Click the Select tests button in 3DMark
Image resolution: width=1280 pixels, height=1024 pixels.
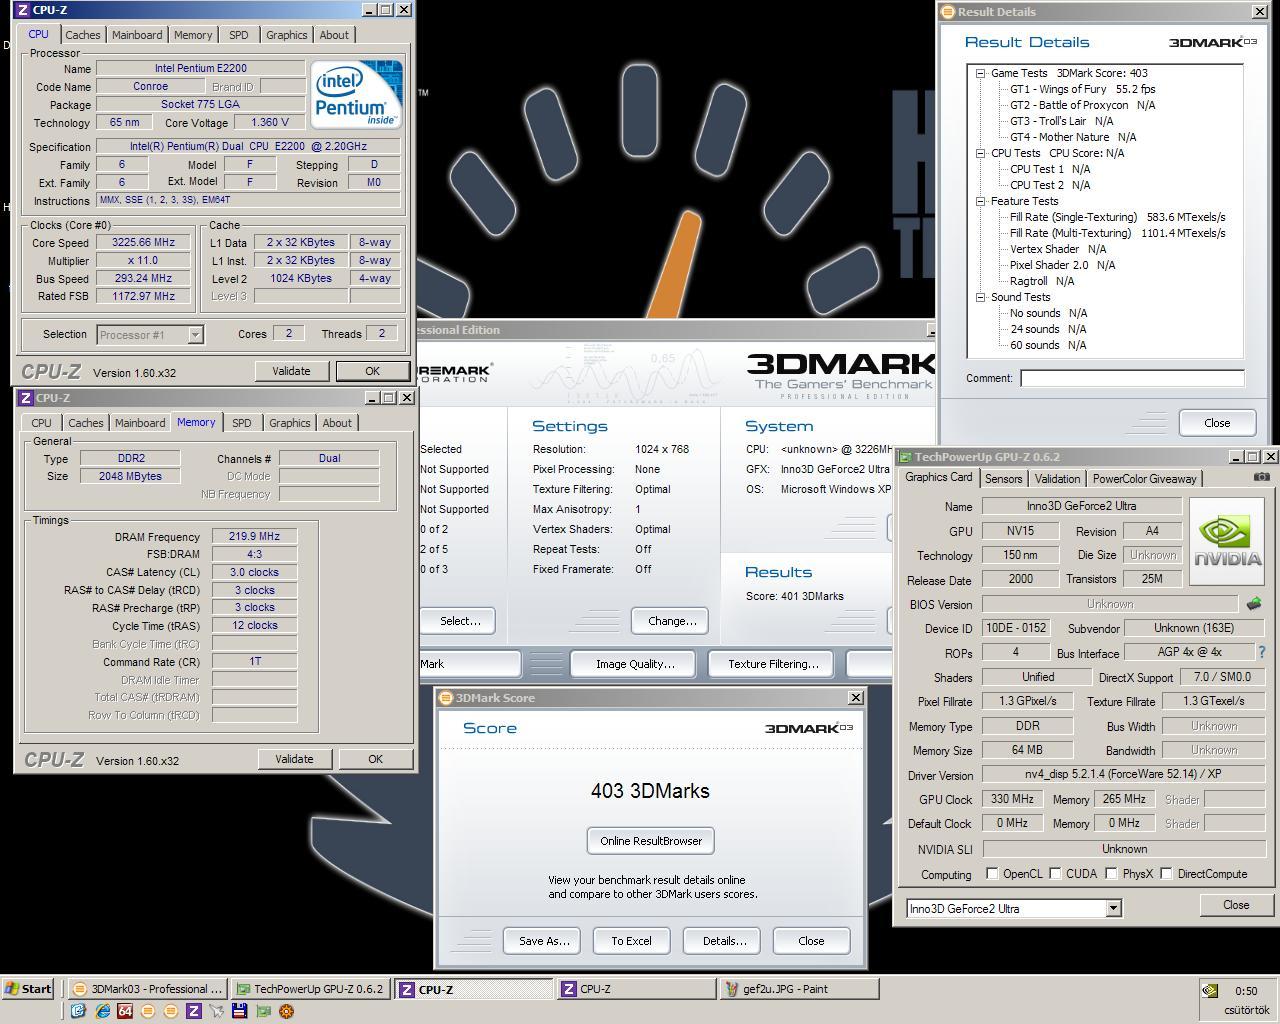click(460, 621)
